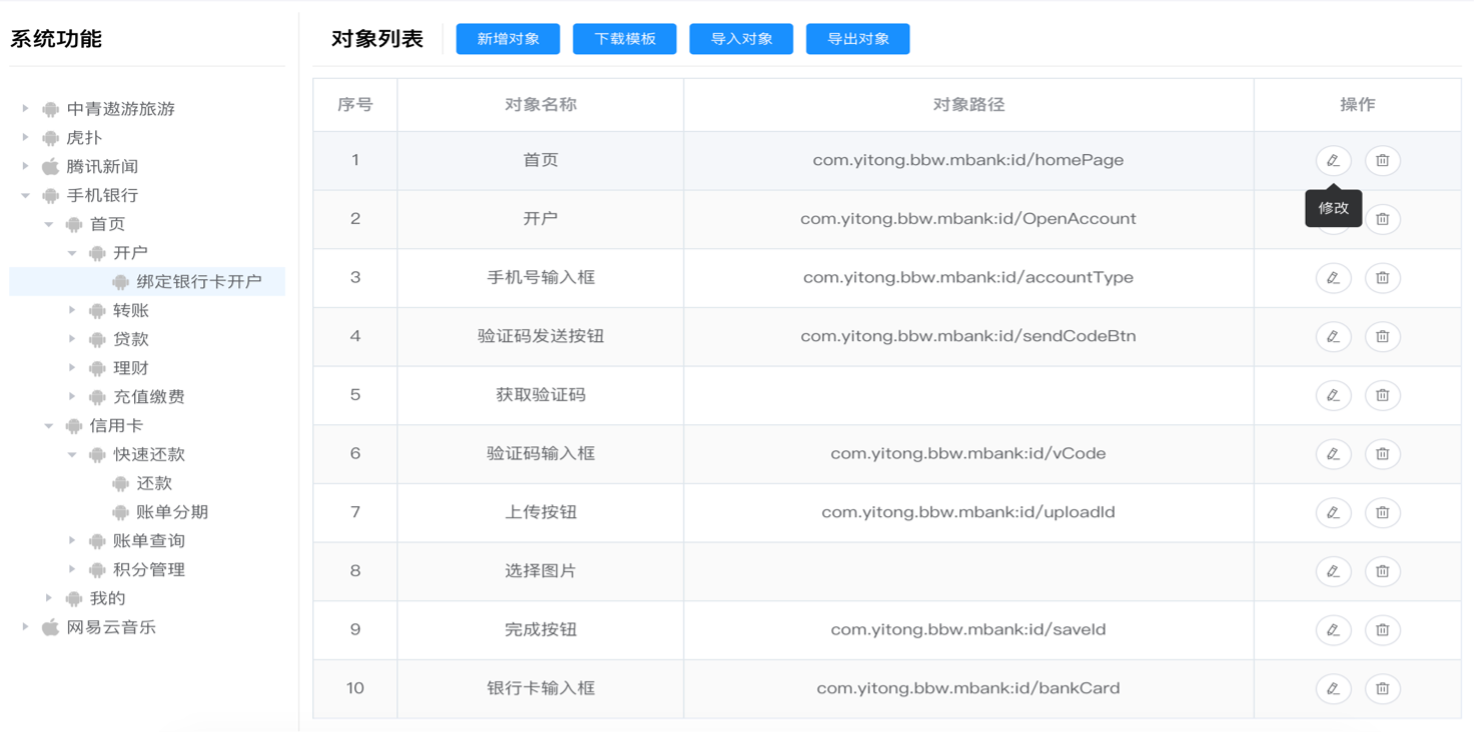Viewport: 1478px width, 736px height.
Task: Delete the 银行卡输入框 row
Action: pyautogui.click(x=1382, y=689)
